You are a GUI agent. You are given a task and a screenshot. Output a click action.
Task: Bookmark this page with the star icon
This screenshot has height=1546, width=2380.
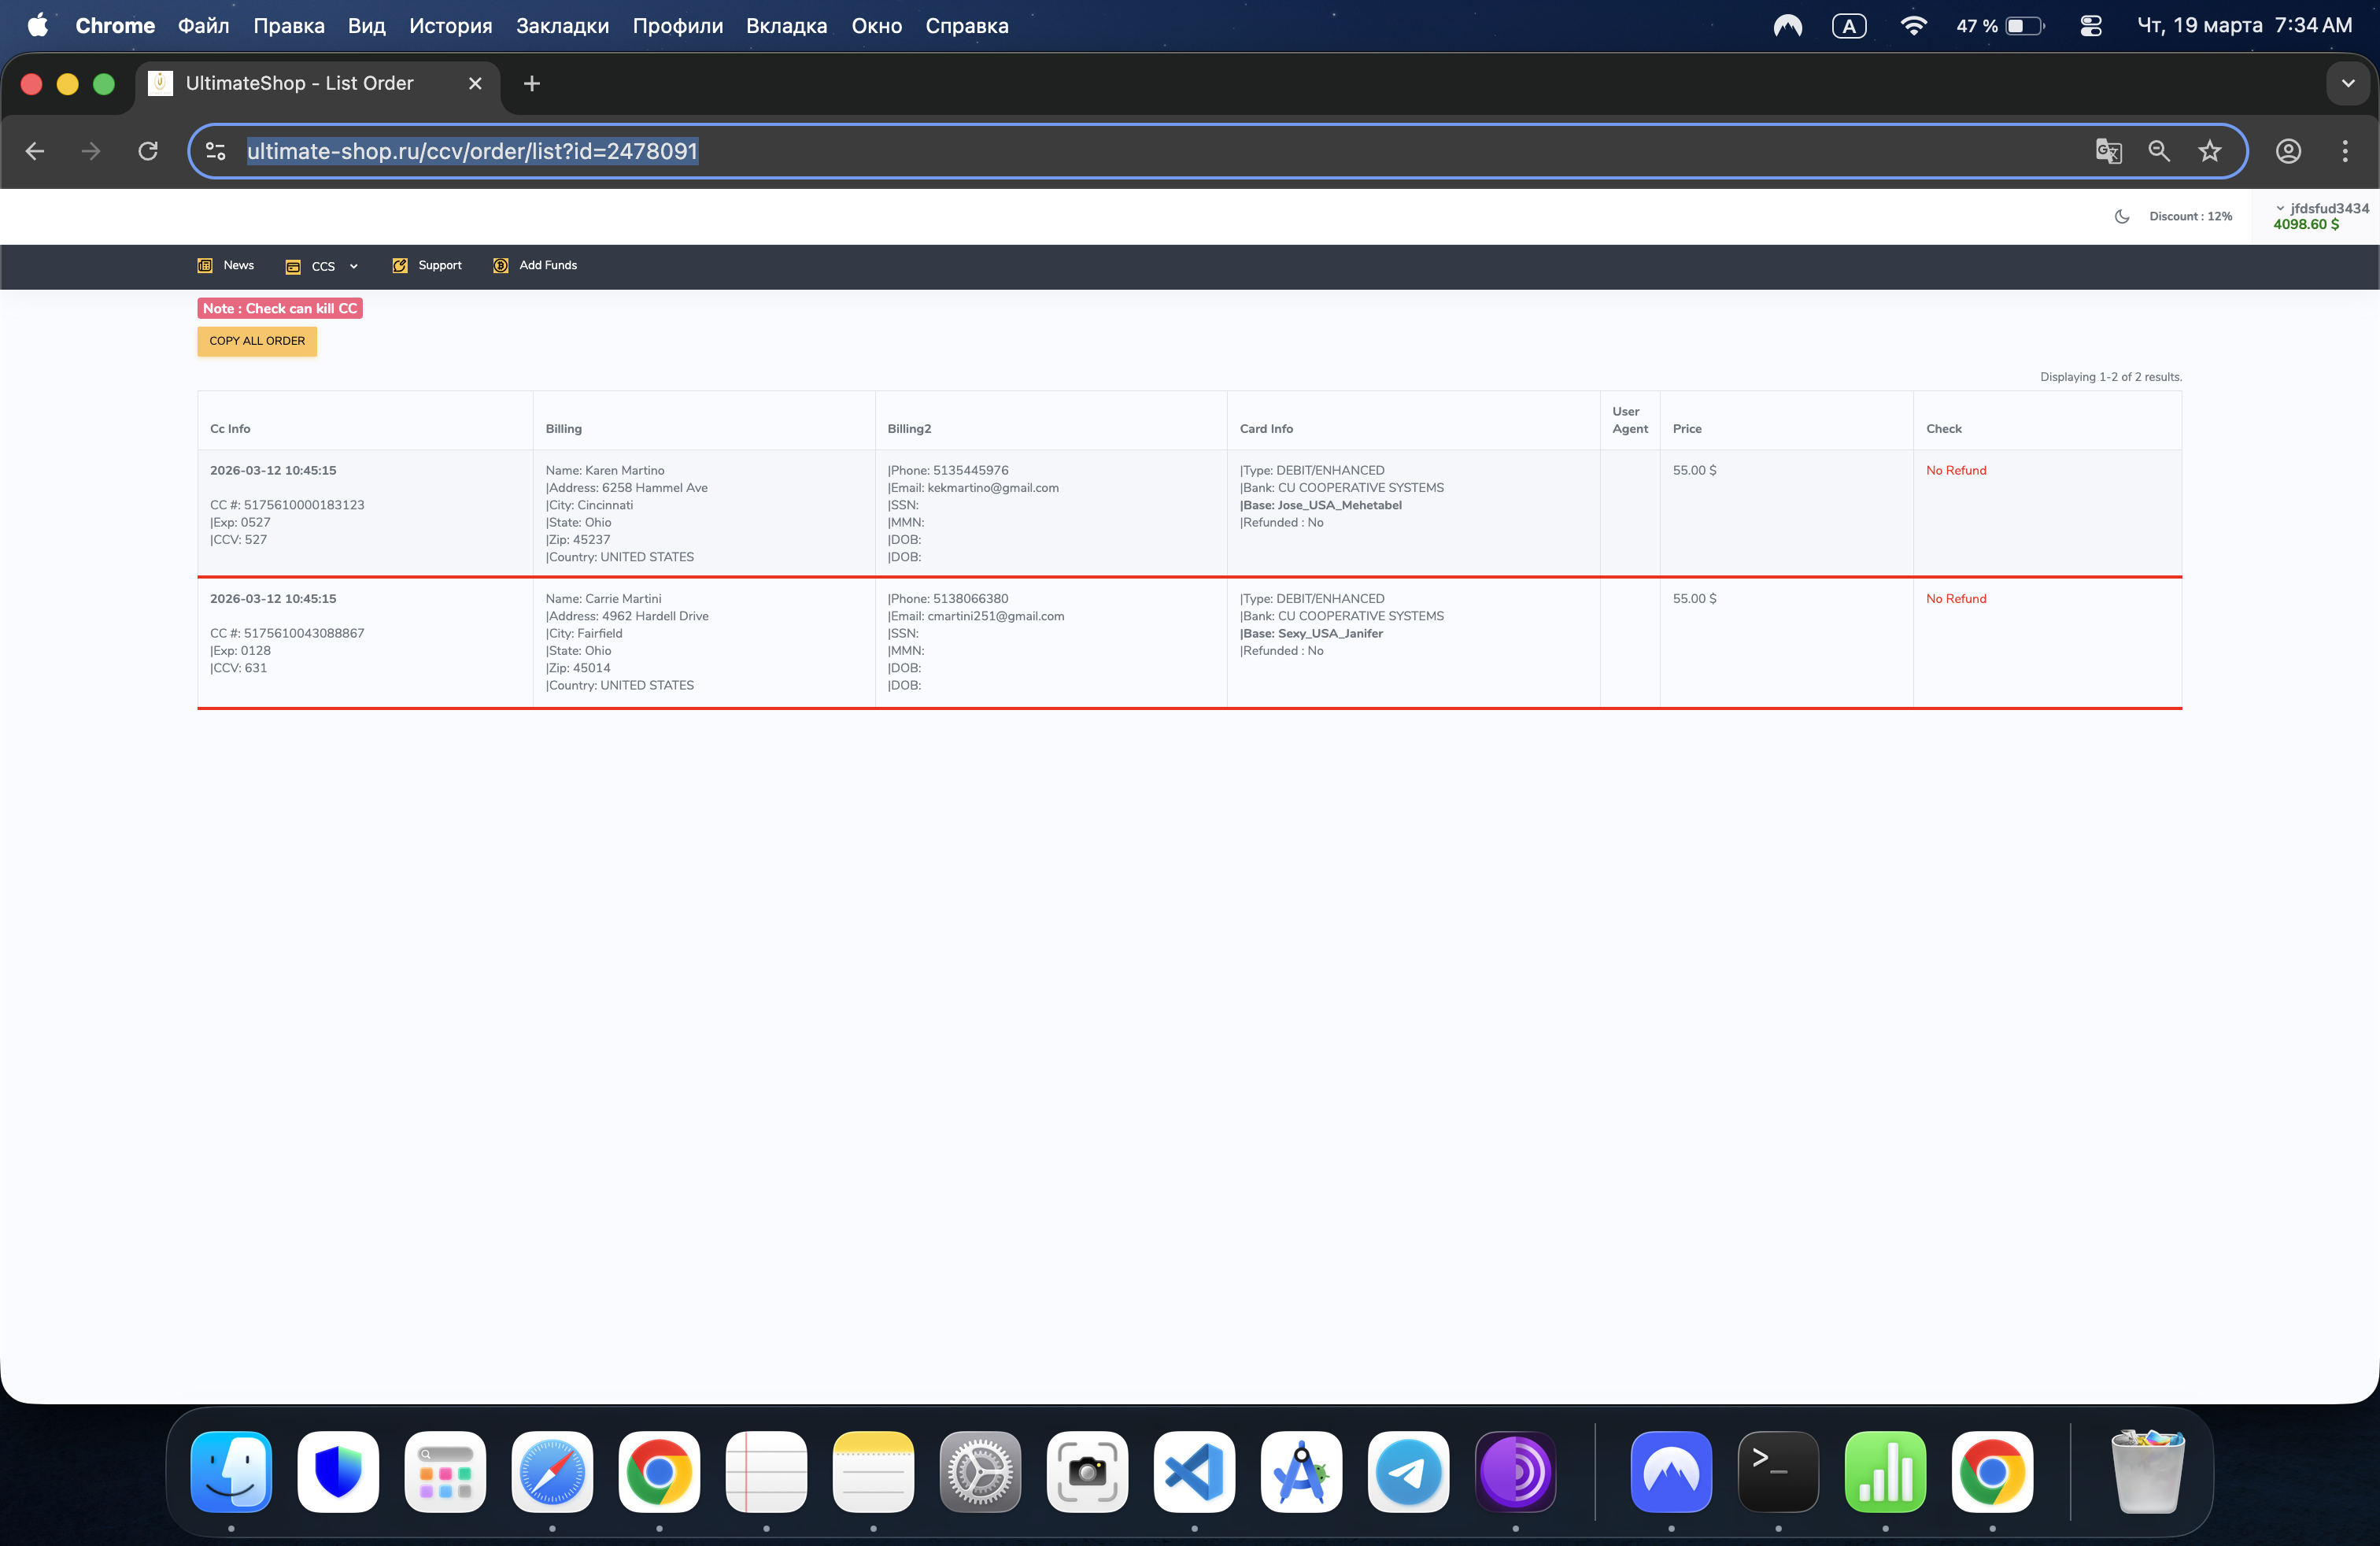(2209, 151)
